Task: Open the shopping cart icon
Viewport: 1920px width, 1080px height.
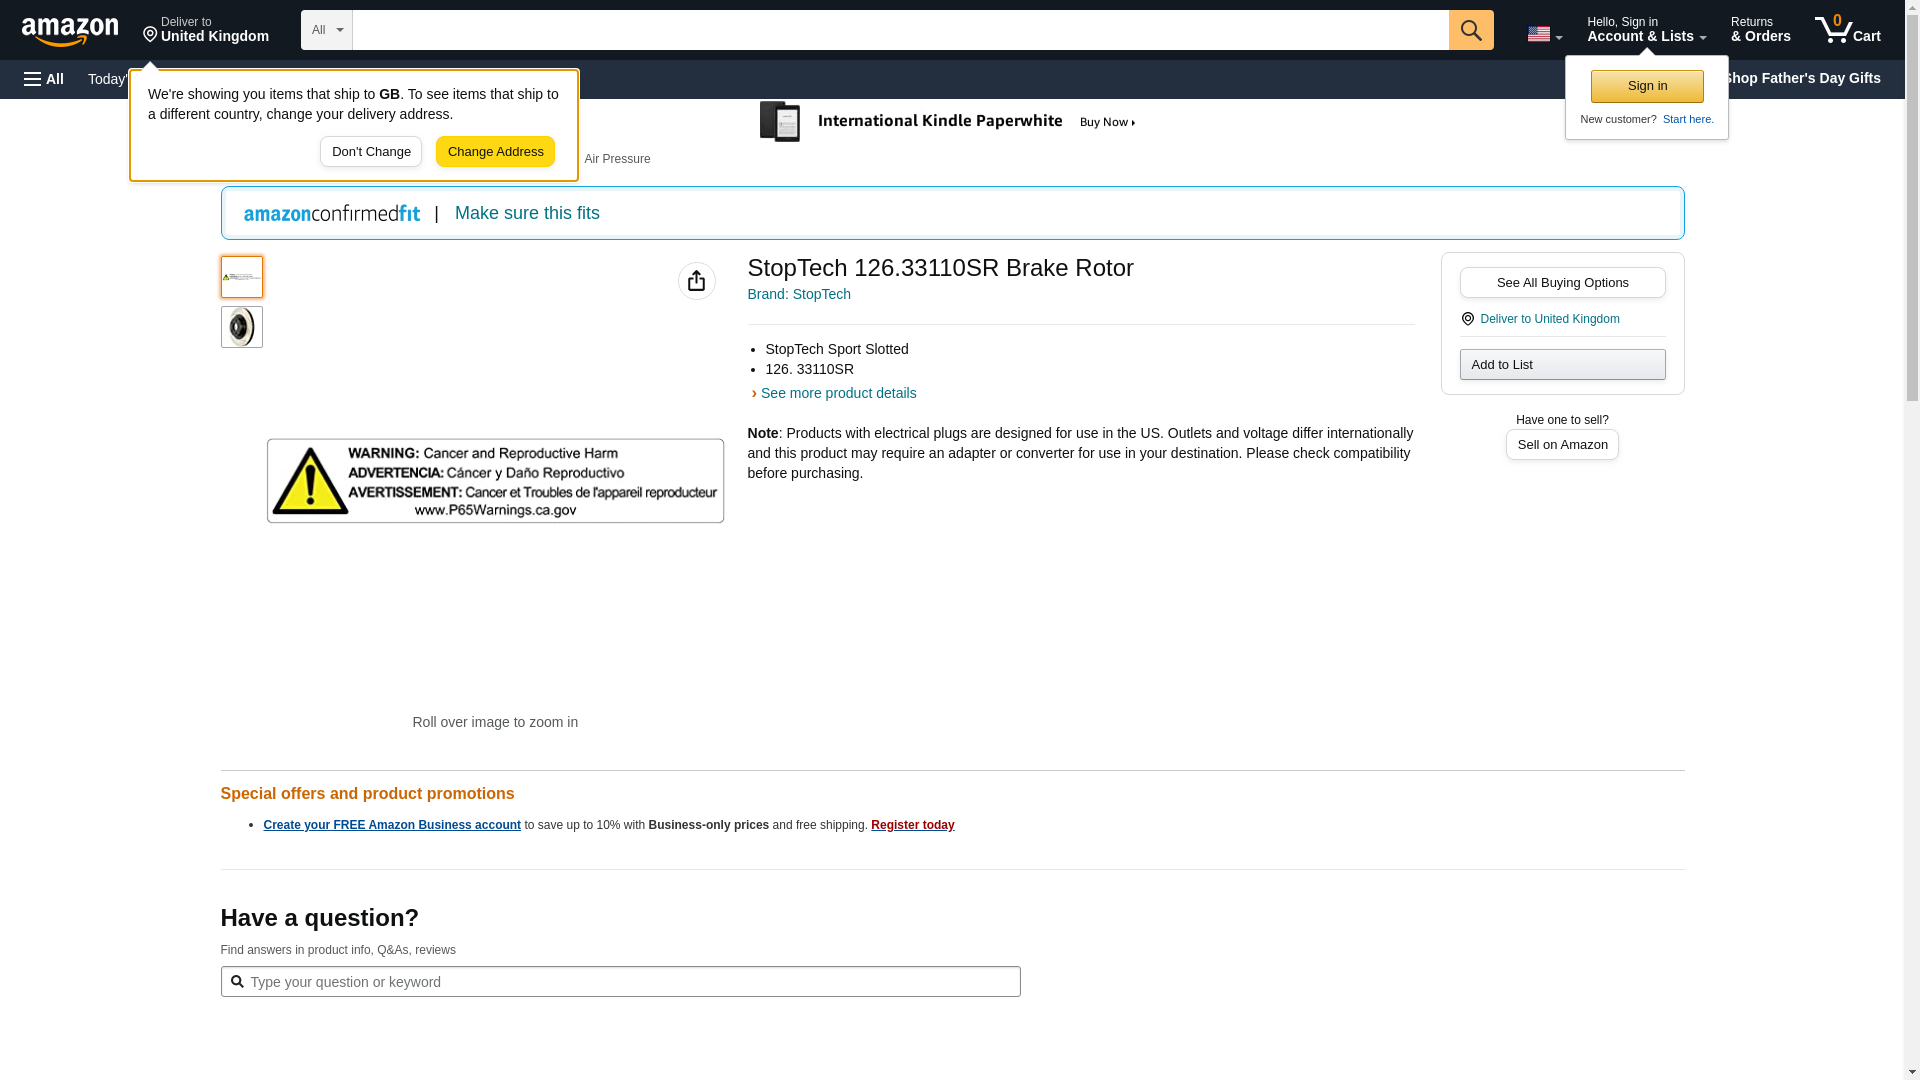Action: tap(1847, 30)
